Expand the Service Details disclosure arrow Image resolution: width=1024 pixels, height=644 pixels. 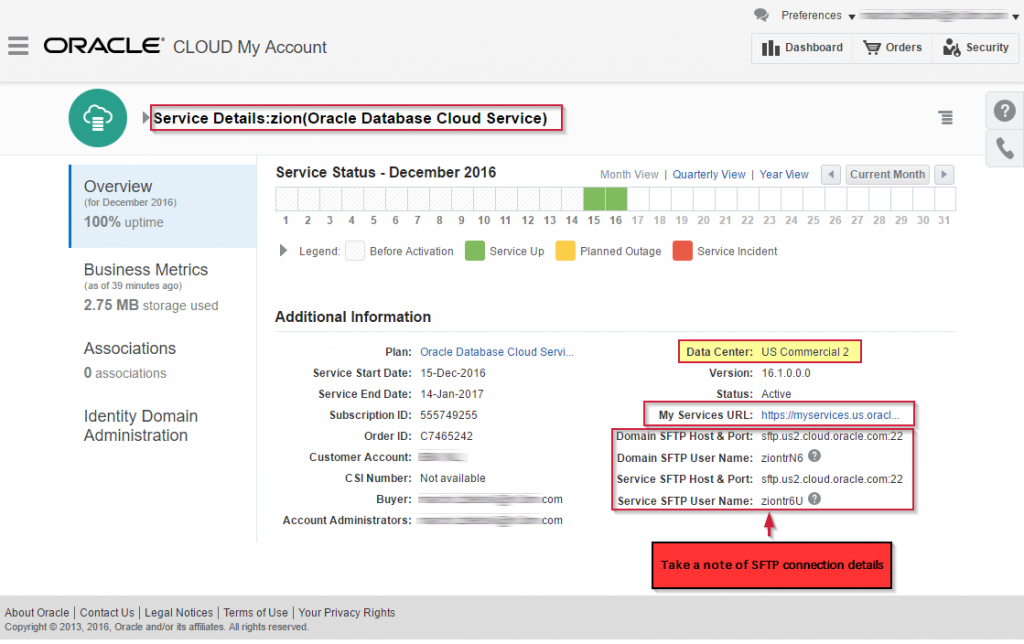pos(145,117)
